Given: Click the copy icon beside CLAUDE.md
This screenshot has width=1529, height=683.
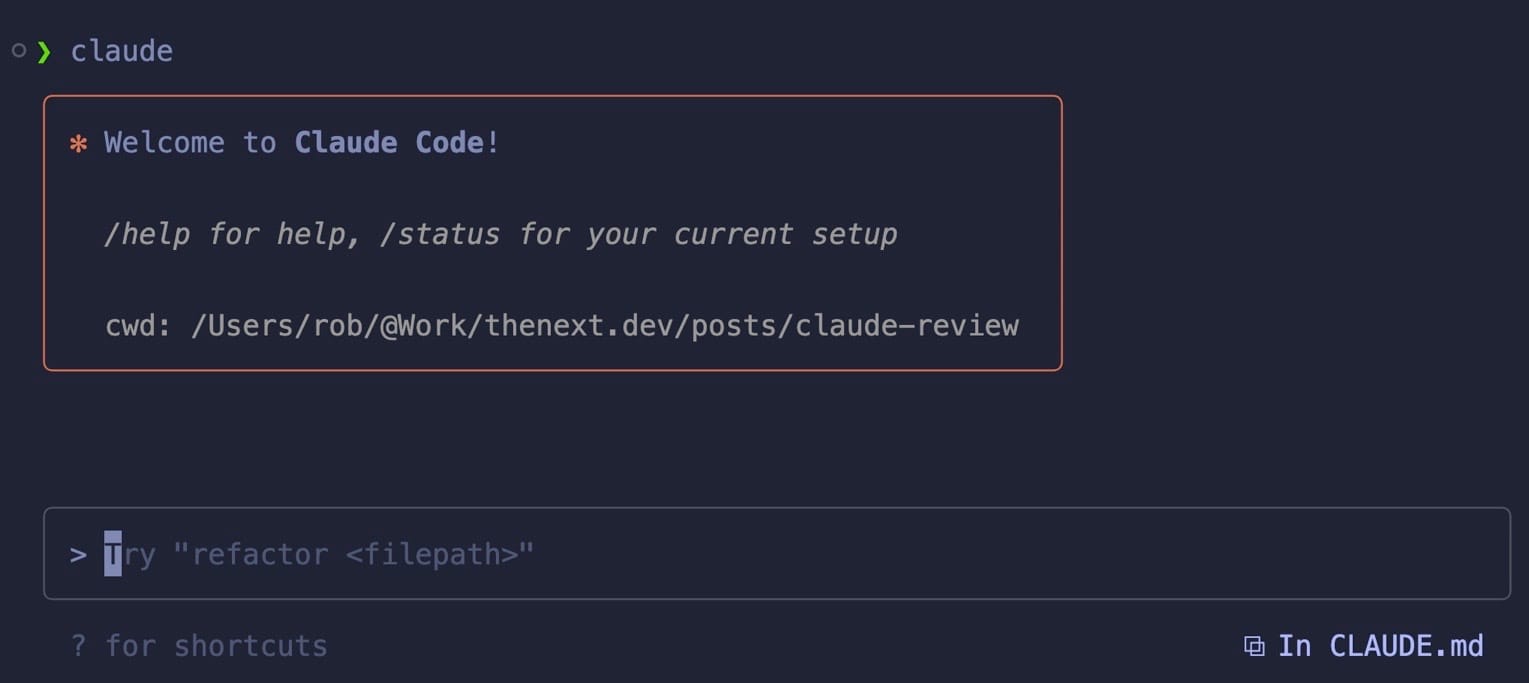Looking at the screenshot, I should coord(1253,646).
